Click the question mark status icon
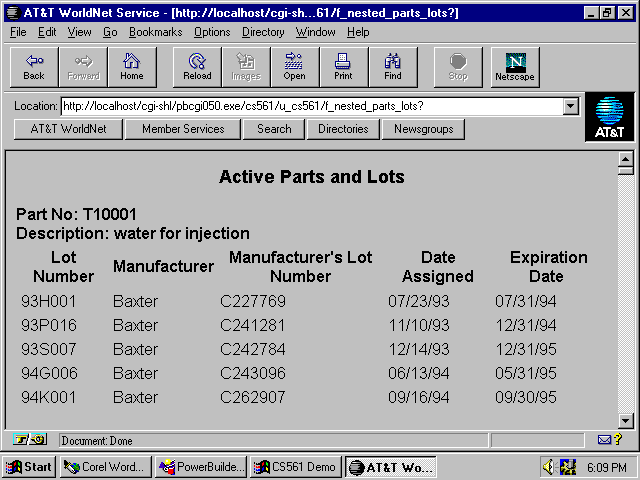The height and width of the screenshot is (480, 640). tap(618, 439)
